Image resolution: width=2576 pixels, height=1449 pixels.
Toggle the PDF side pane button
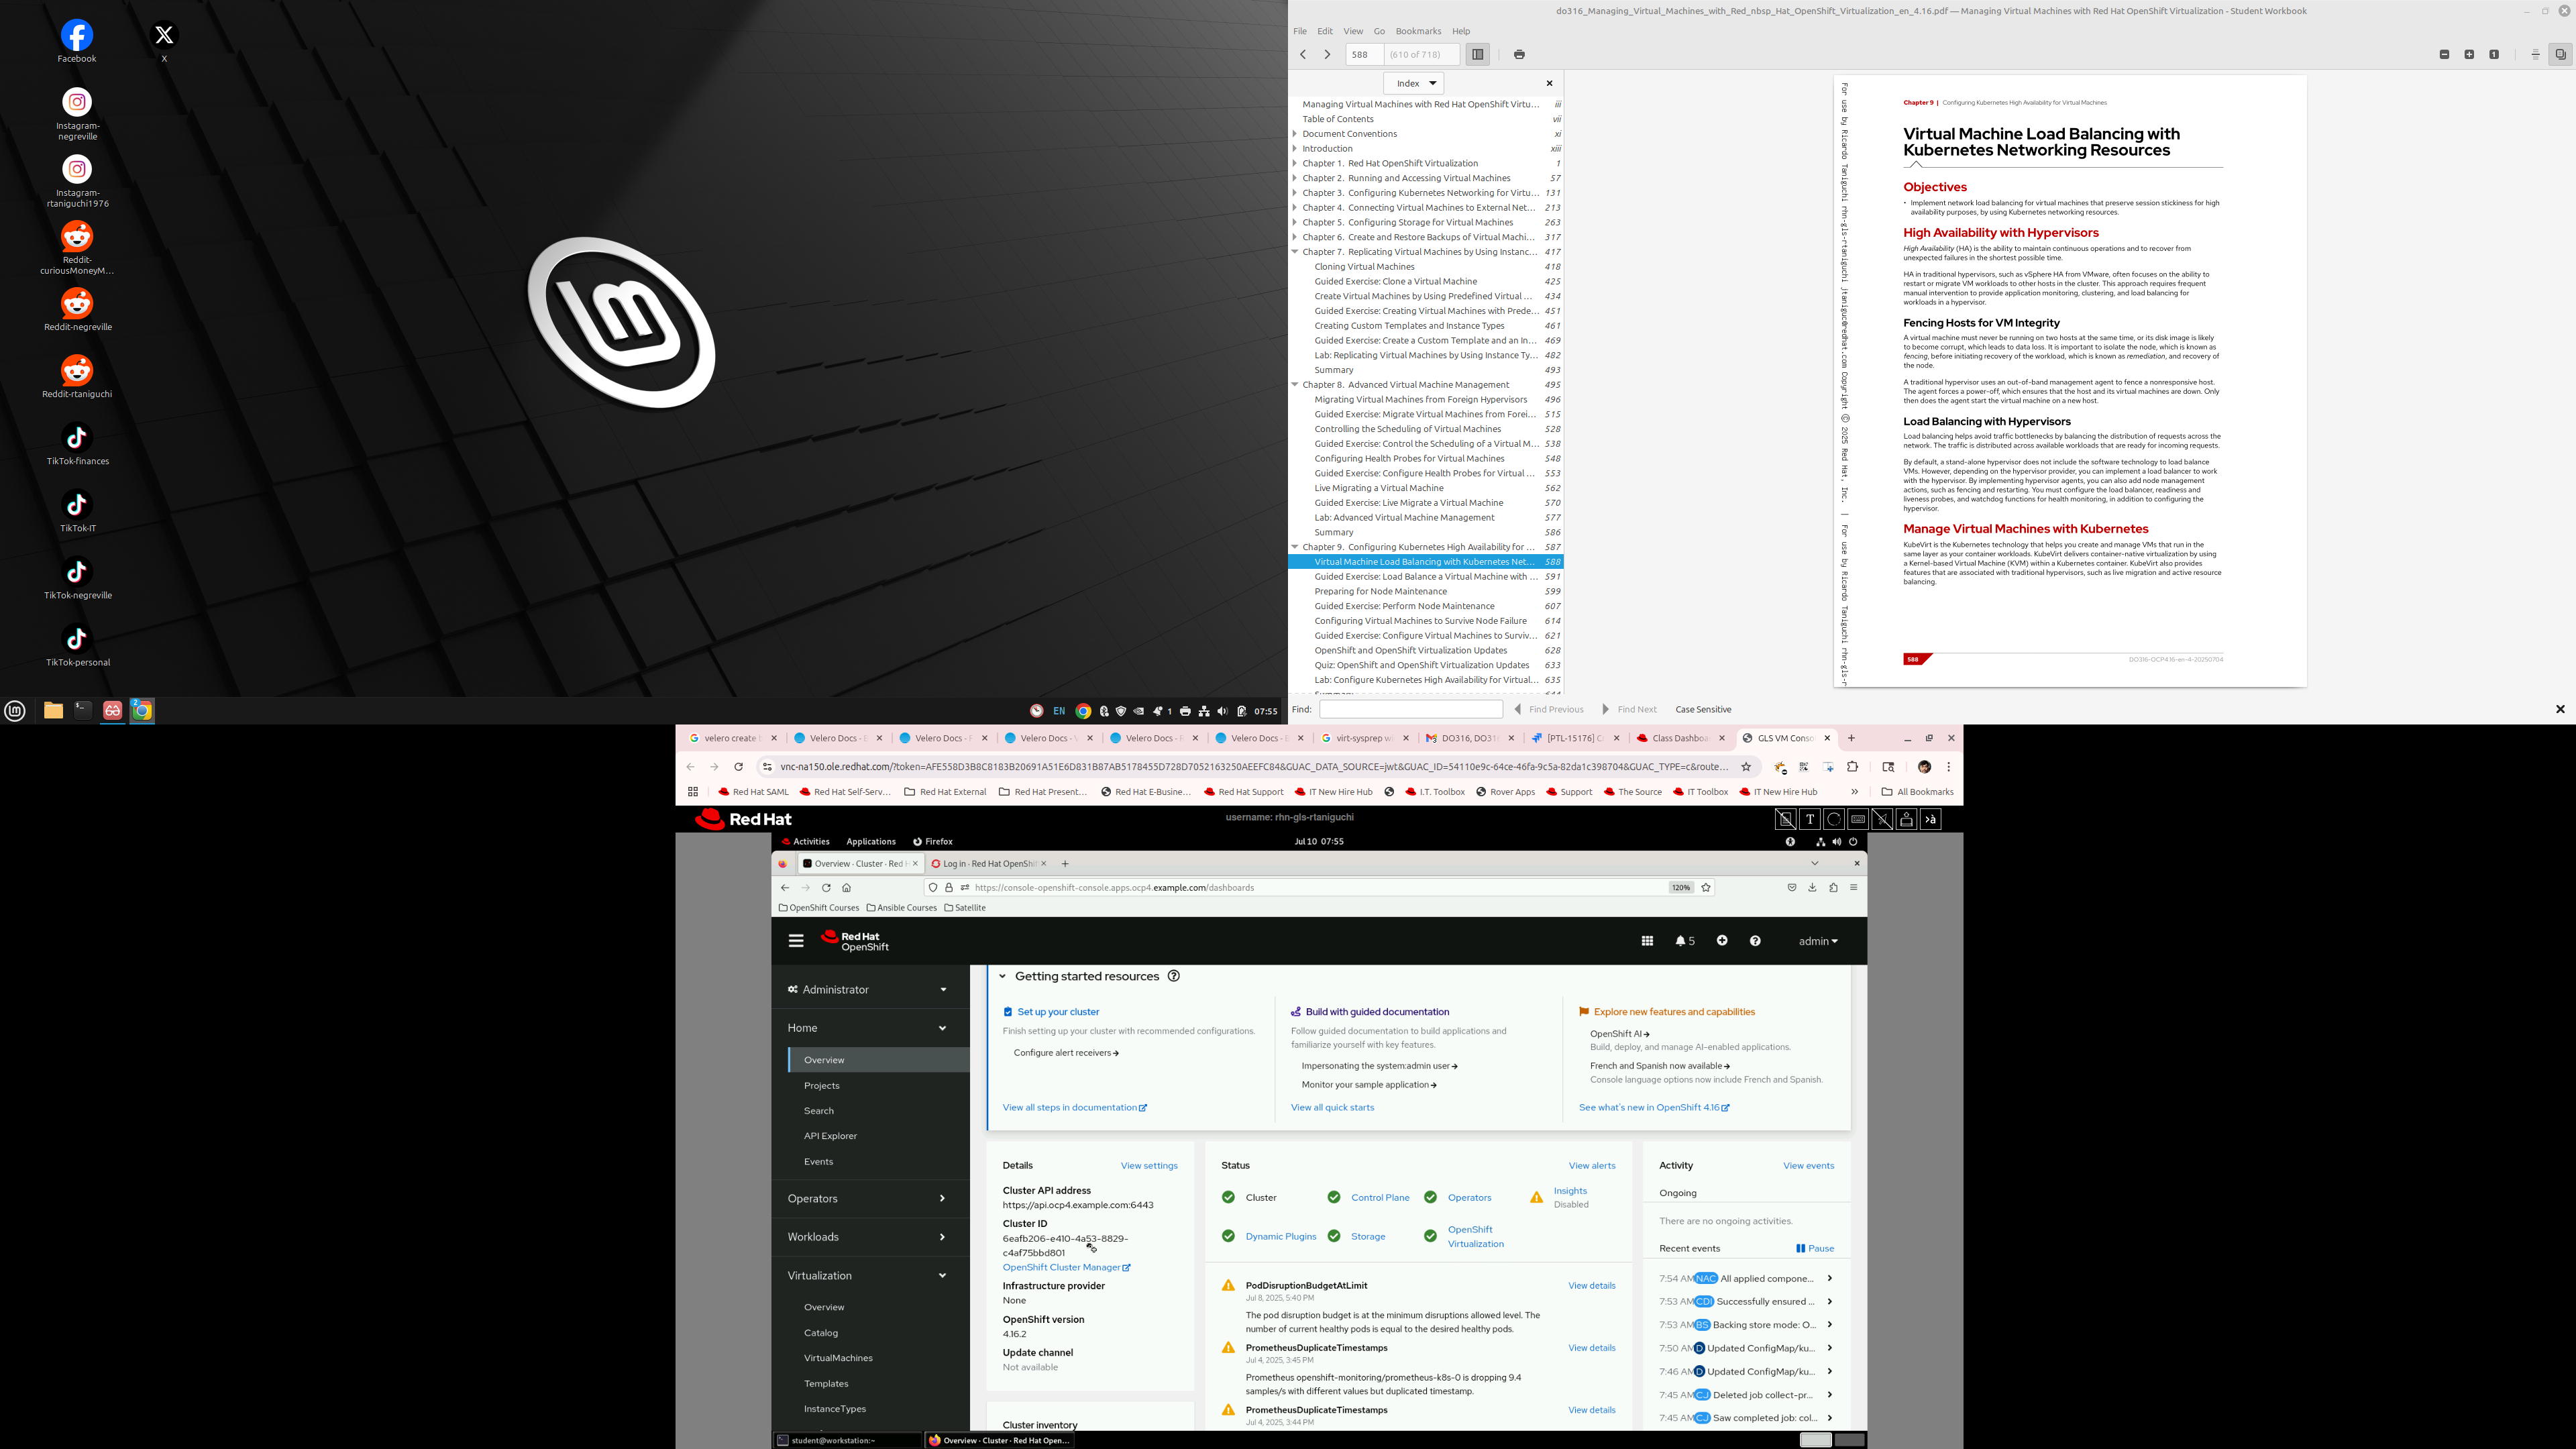tap(1477, 54)
